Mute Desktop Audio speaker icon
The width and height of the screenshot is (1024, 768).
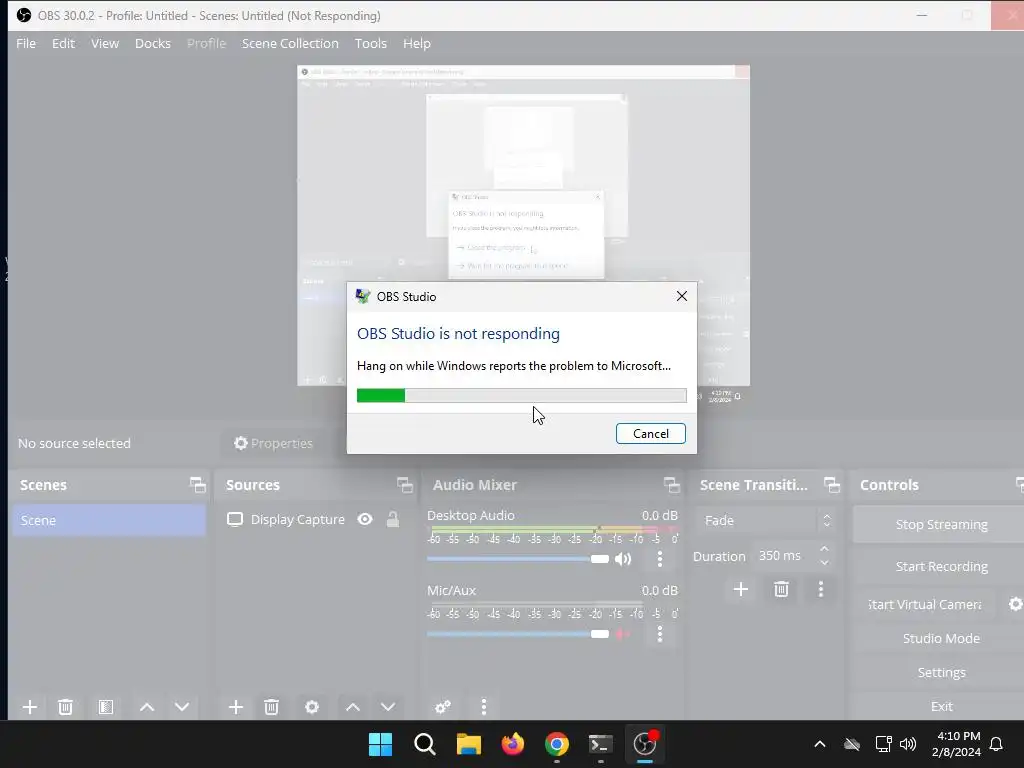pos(623,559)
